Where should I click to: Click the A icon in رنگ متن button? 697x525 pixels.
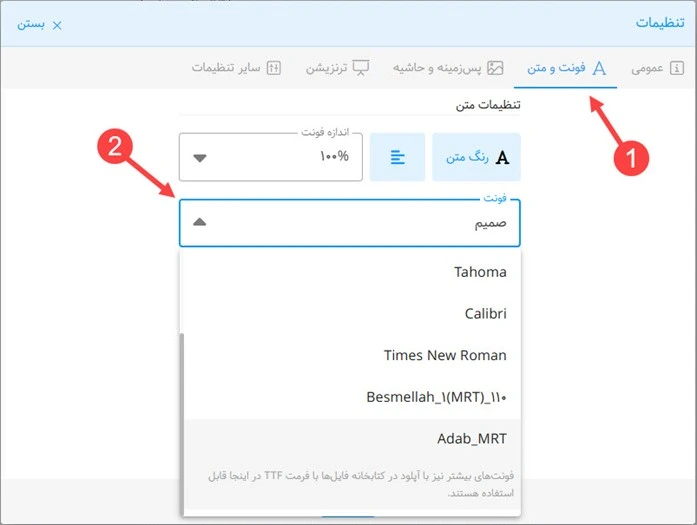click(x=503, y=157)
